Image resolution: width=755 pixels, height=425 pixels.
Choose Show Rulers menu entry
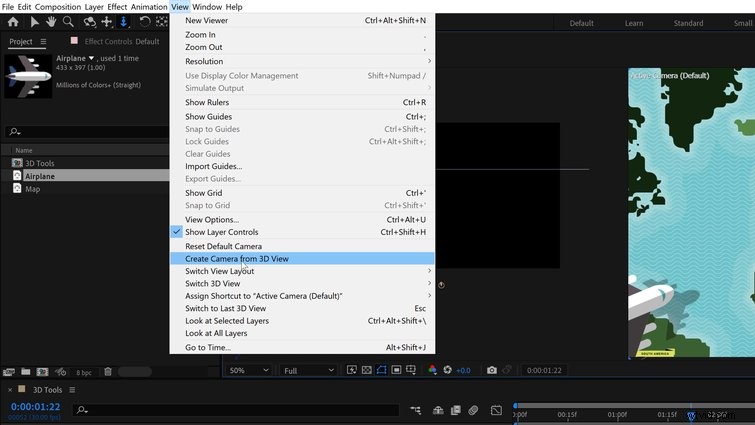[302, 102]
